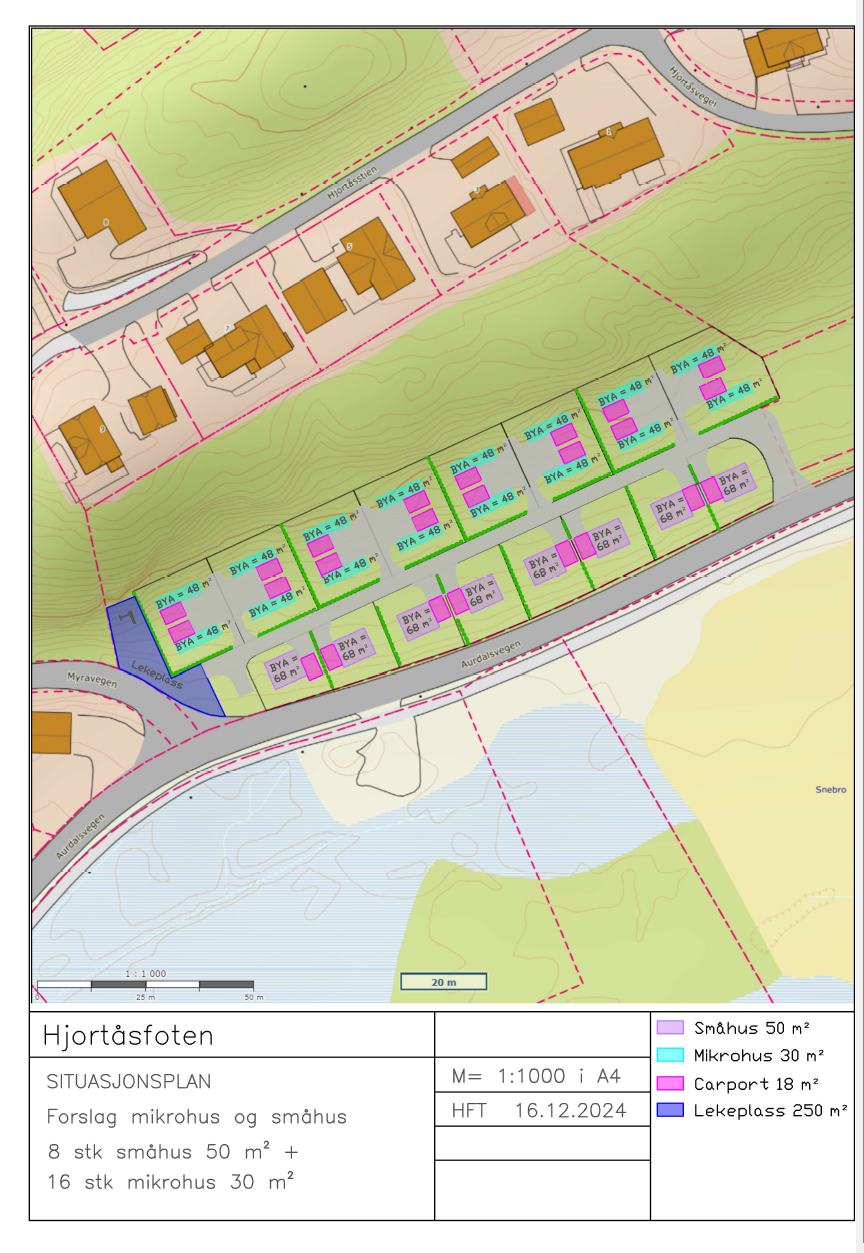864x1253 pixels.
Task: Click the 8 stk småhus 50 m² line
Action: tap(172, 1151)
